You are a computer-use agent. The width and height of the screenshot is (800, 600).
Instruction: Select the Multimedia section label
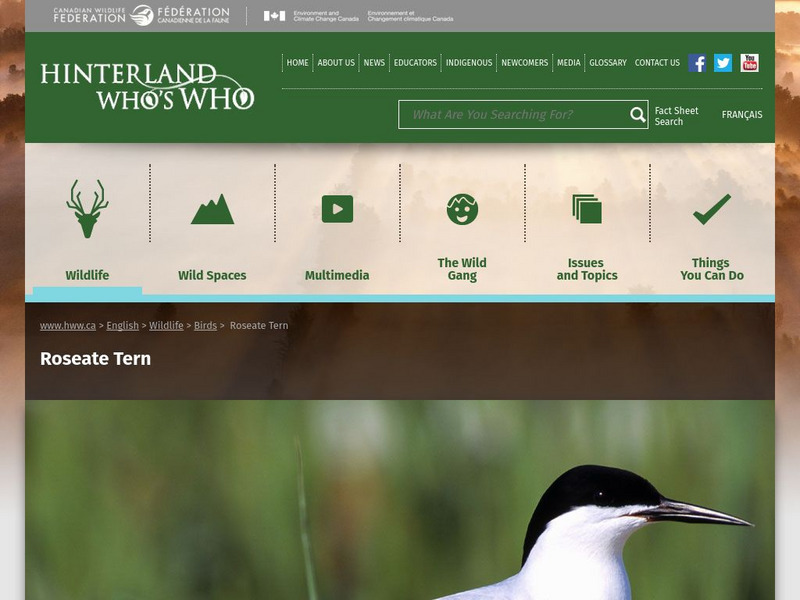337,276
